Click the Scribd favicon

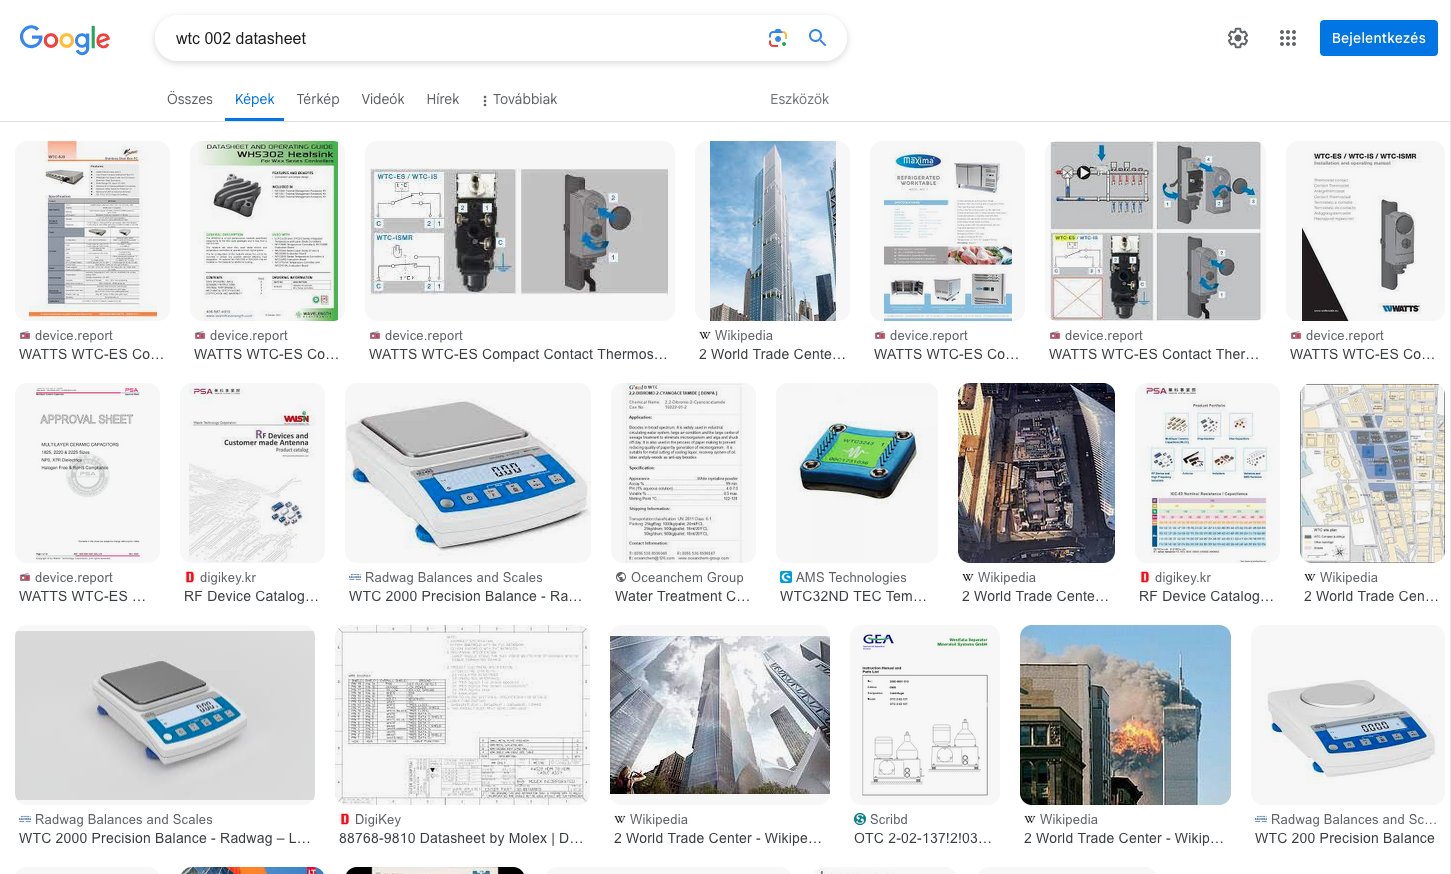(x=860, y=820)
